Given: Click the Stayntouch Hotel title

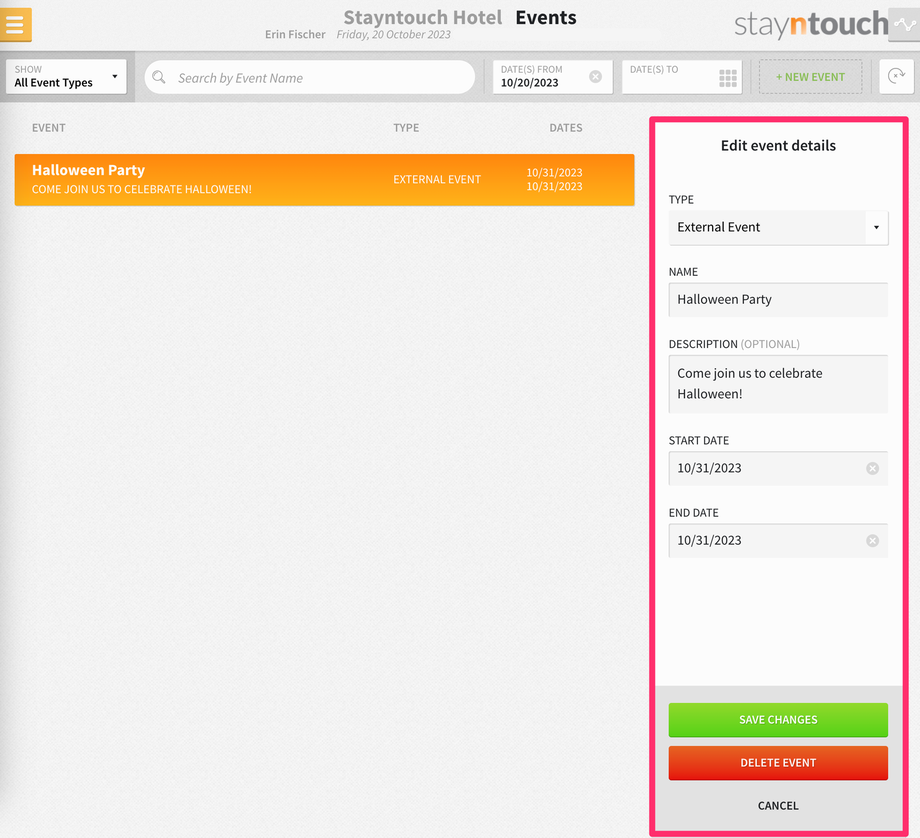Looking at the screenshot, I should point(422,18).
